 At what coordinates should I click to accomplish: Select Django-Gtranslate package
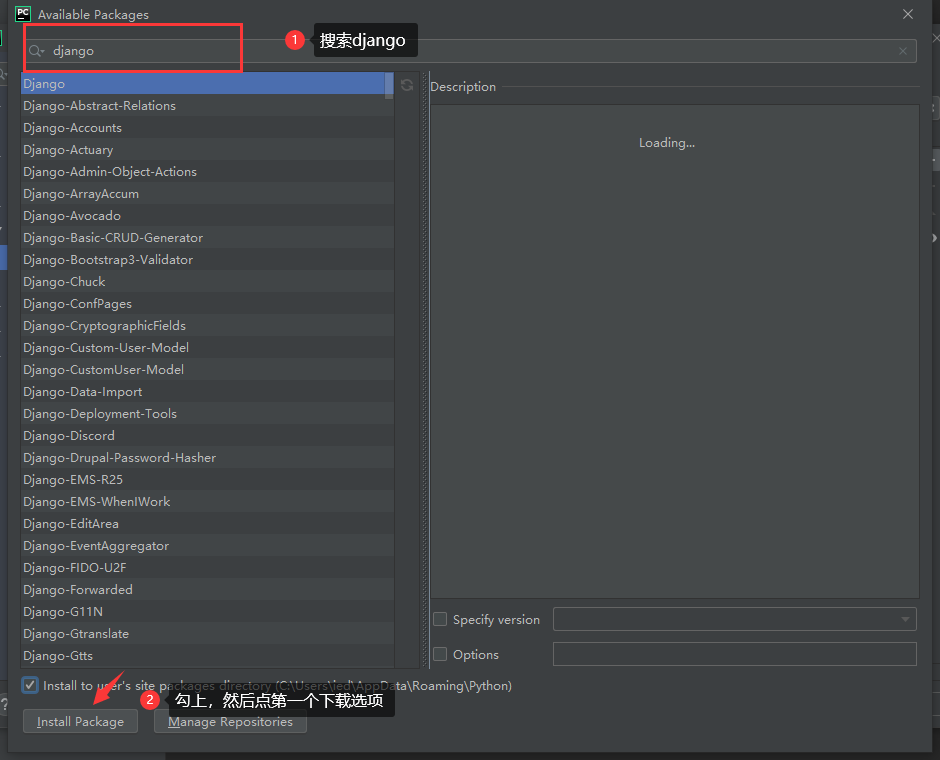pos(207,634)
